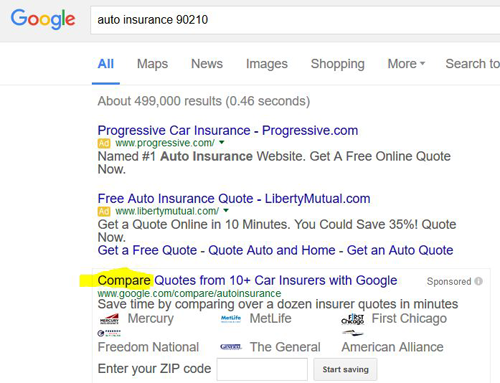500x383 pixels.
Task: Click the Freedom National logo icon
Action: pos(109,333)
